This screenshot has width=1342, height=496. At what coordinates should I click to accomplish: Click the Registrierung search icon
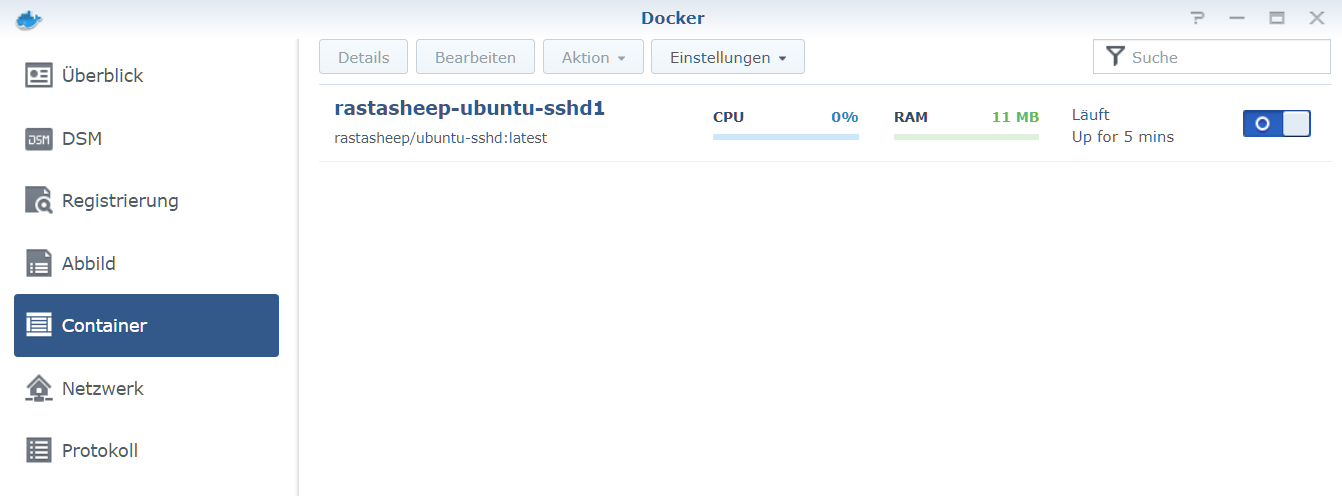[39, 200]
